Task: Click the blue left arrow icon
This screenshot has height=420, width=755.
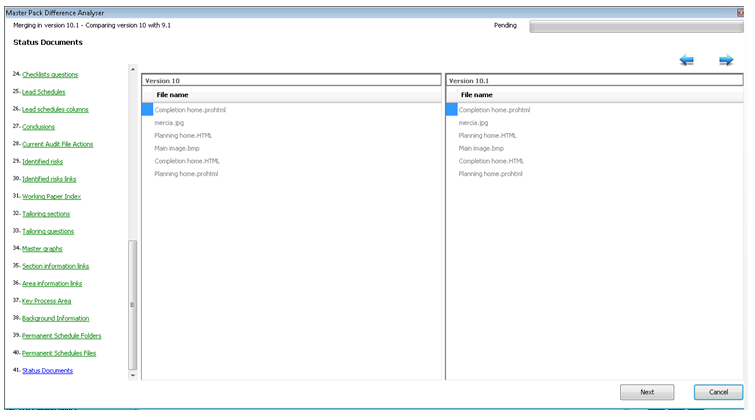Action: coord(687,60)
